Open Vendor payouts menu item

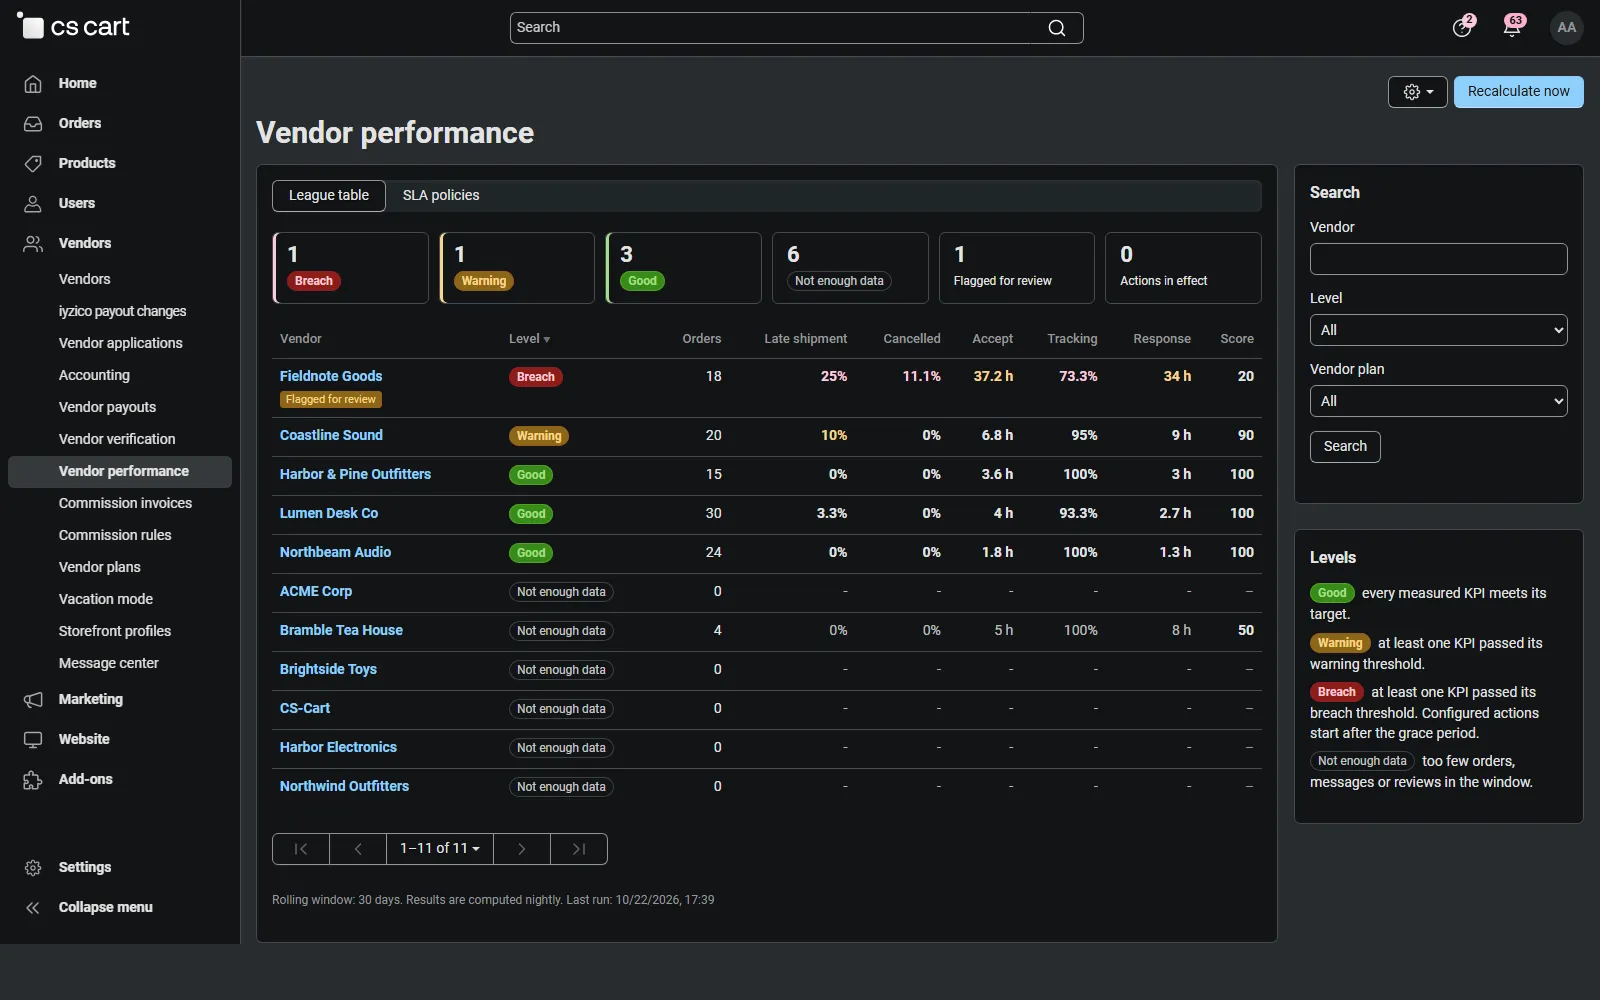(x=107, y=407)
